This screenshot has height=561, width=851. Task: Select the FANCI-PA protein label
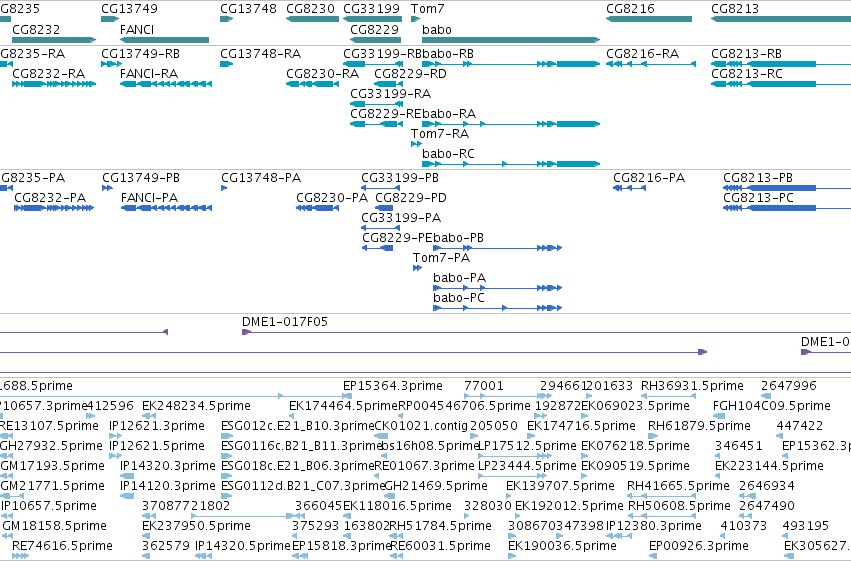[149, 198]
